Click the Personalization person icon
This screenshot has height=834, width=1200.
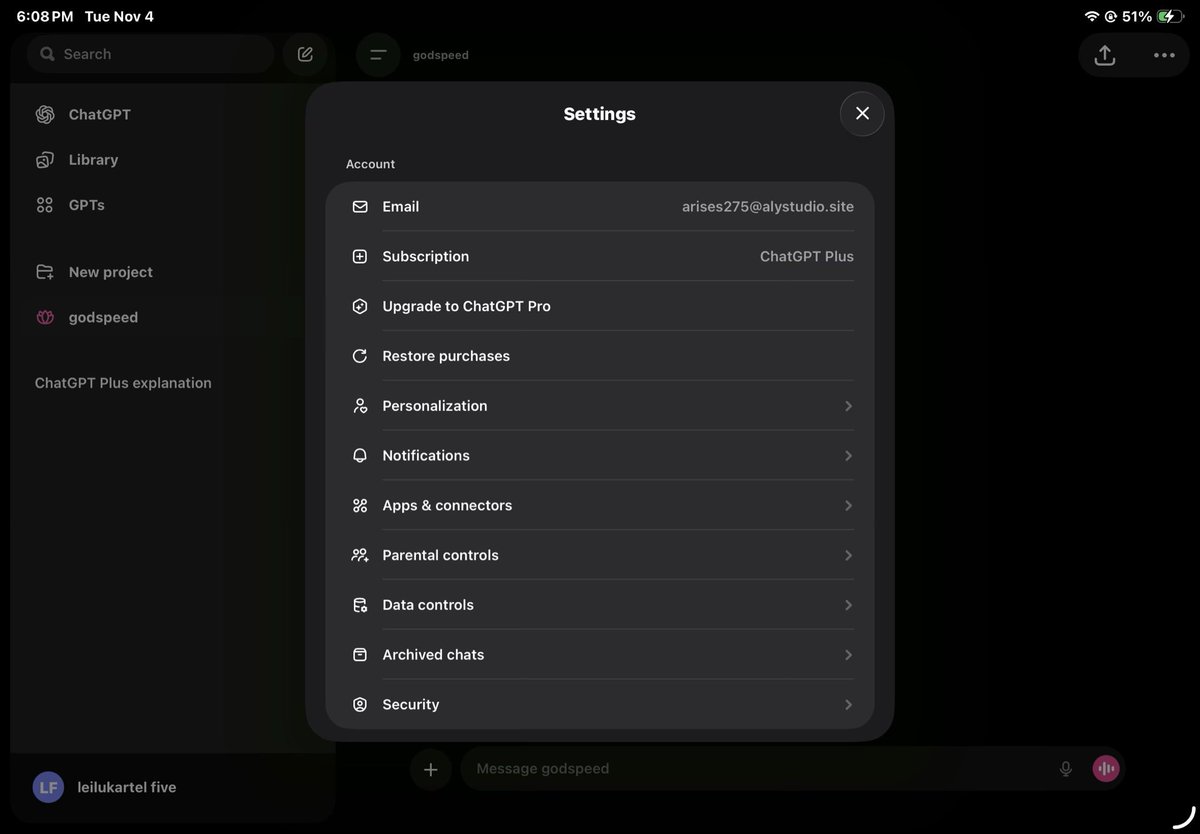[360, 406]
